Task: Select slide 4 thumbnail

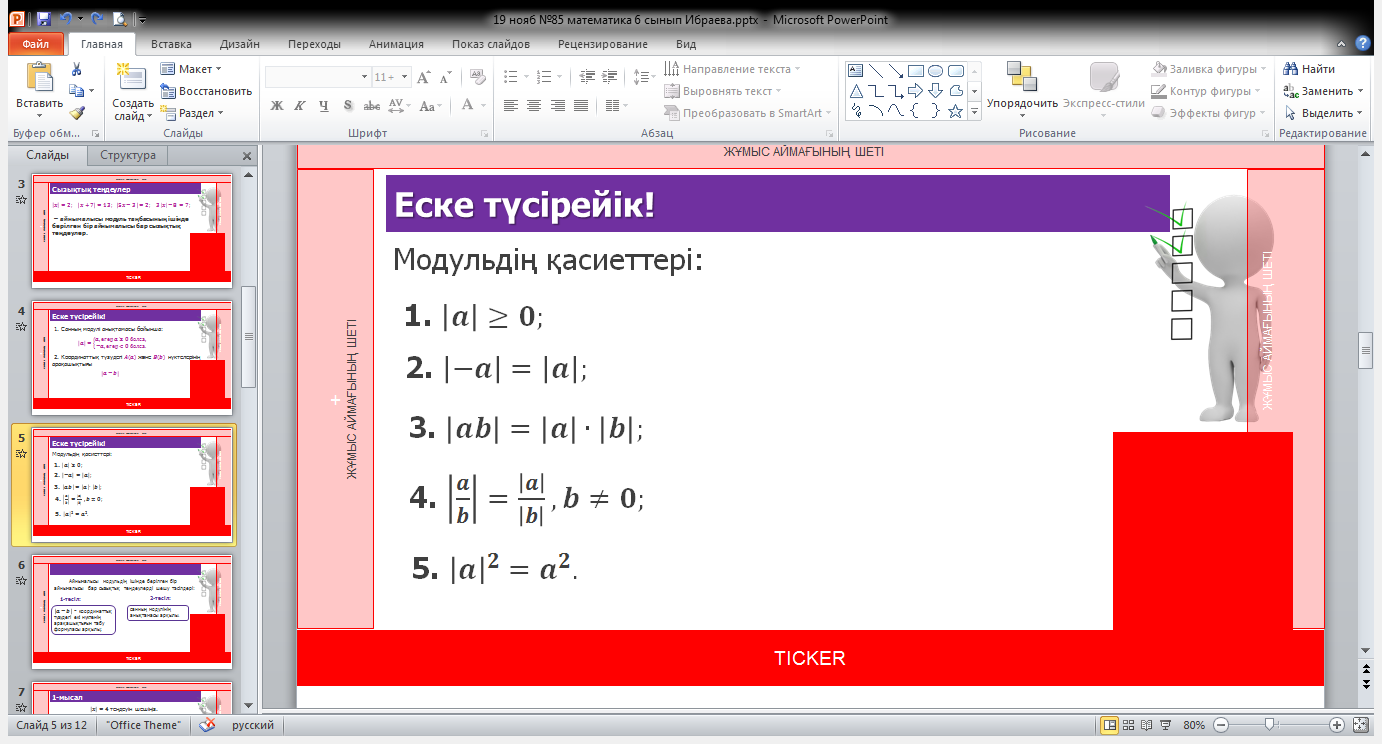Action: tap(132, 357)
